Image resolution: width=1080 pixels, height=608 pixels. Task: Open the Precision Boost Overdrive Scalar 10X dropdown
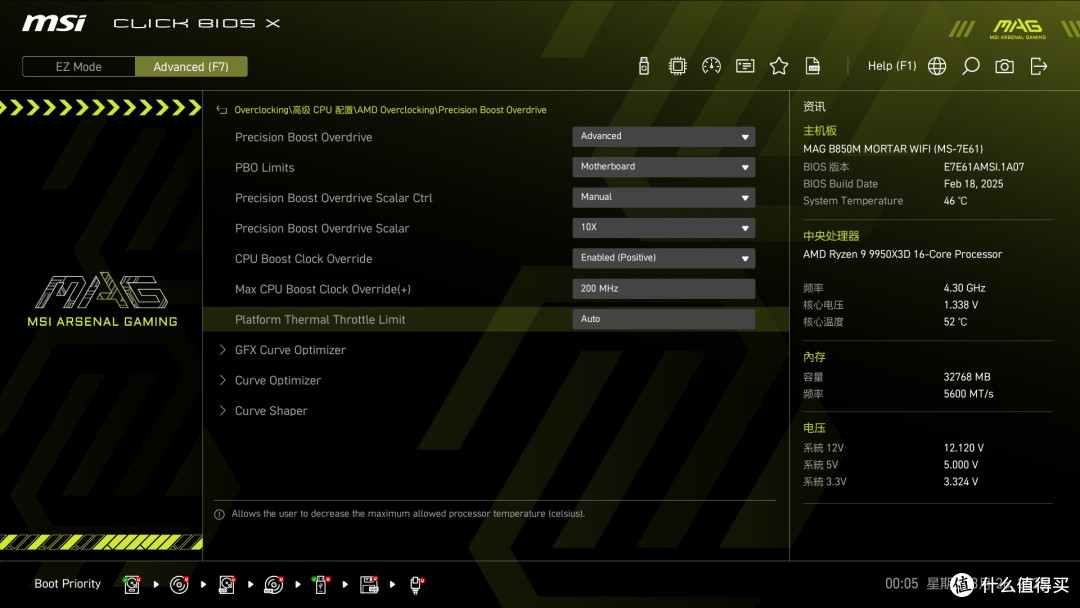tap(663, 227)
